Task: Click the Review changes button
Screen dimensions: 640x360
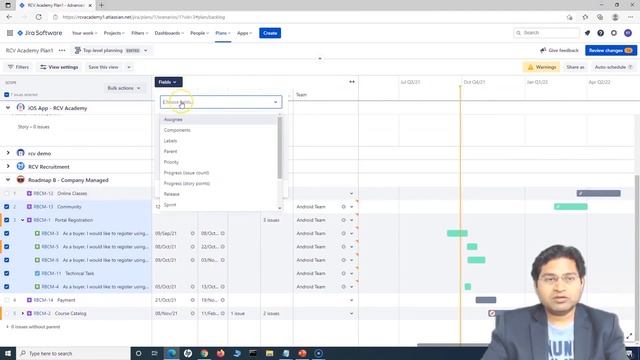Action: (x=611, y=51)
